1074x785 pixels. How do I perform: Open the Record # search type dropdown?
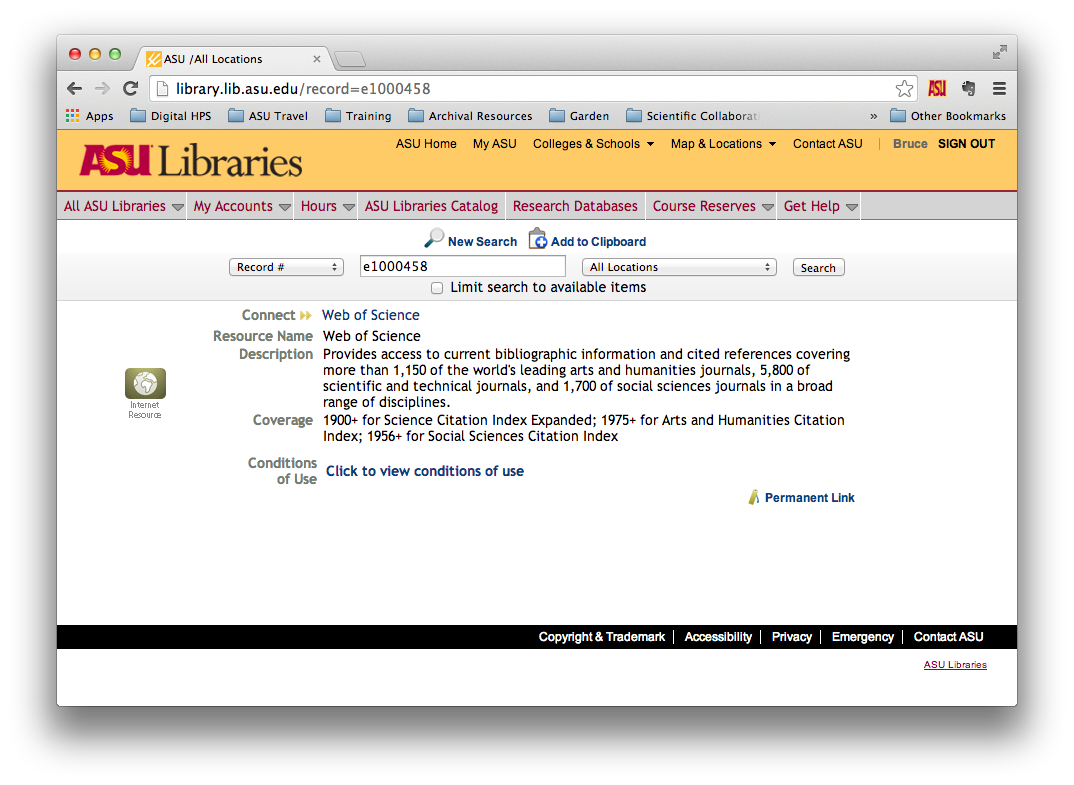click(x=286, y=267)
